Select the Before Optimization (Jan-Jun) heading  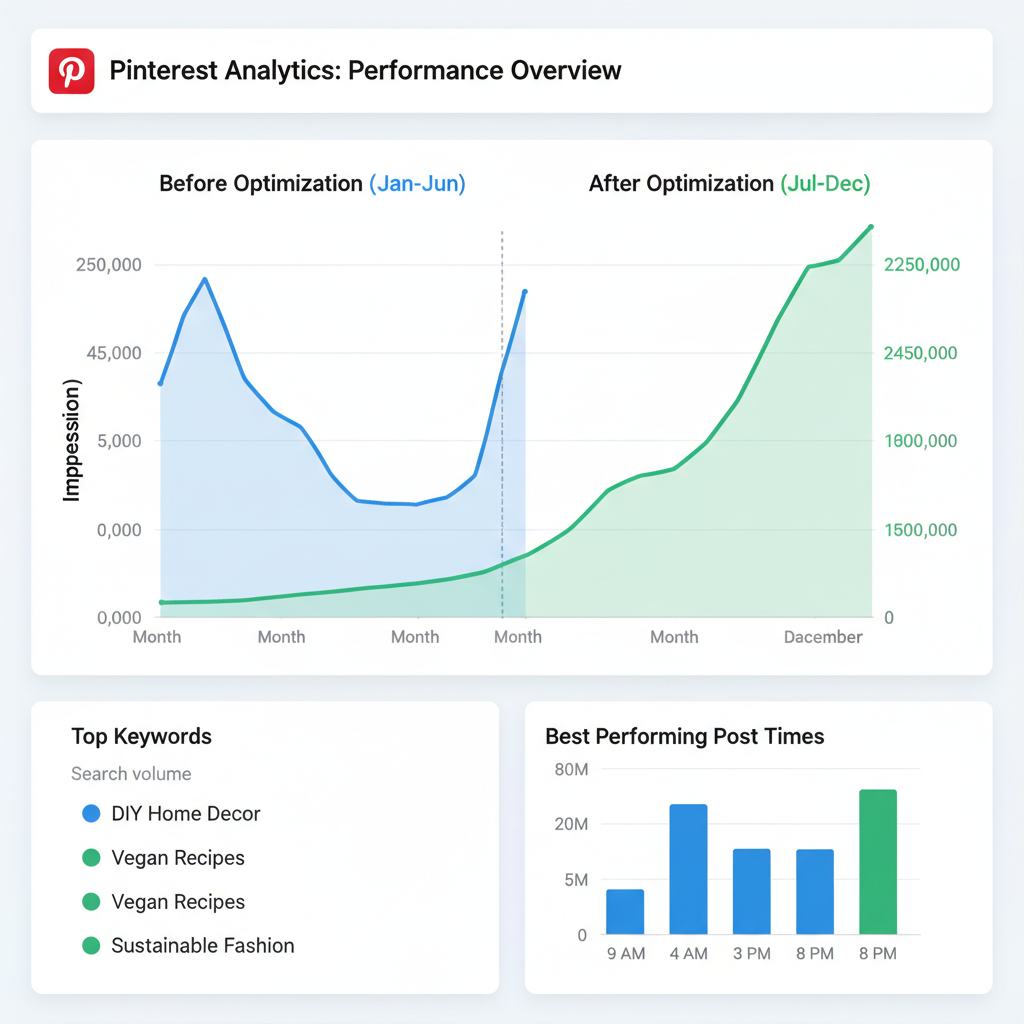[312, 184]
